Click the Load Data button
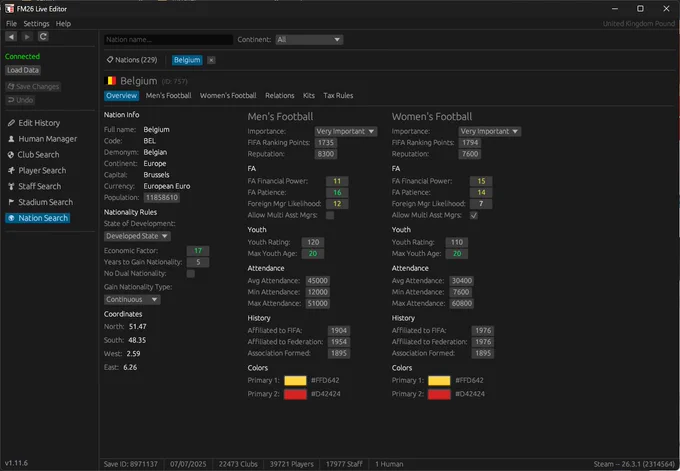The width and height of the screenshot is (680, 471). [23, 70]
